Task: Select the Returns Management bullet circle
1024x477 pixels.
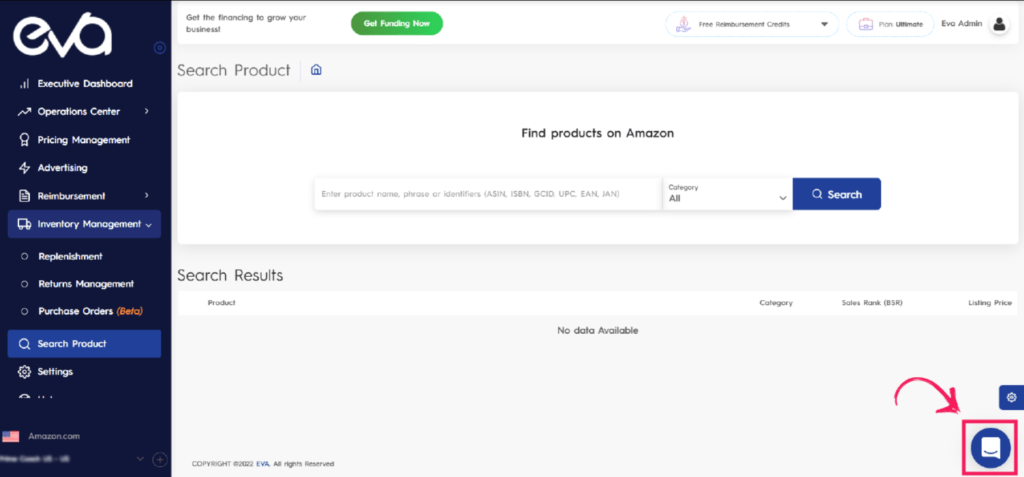Action: [24, 284]
